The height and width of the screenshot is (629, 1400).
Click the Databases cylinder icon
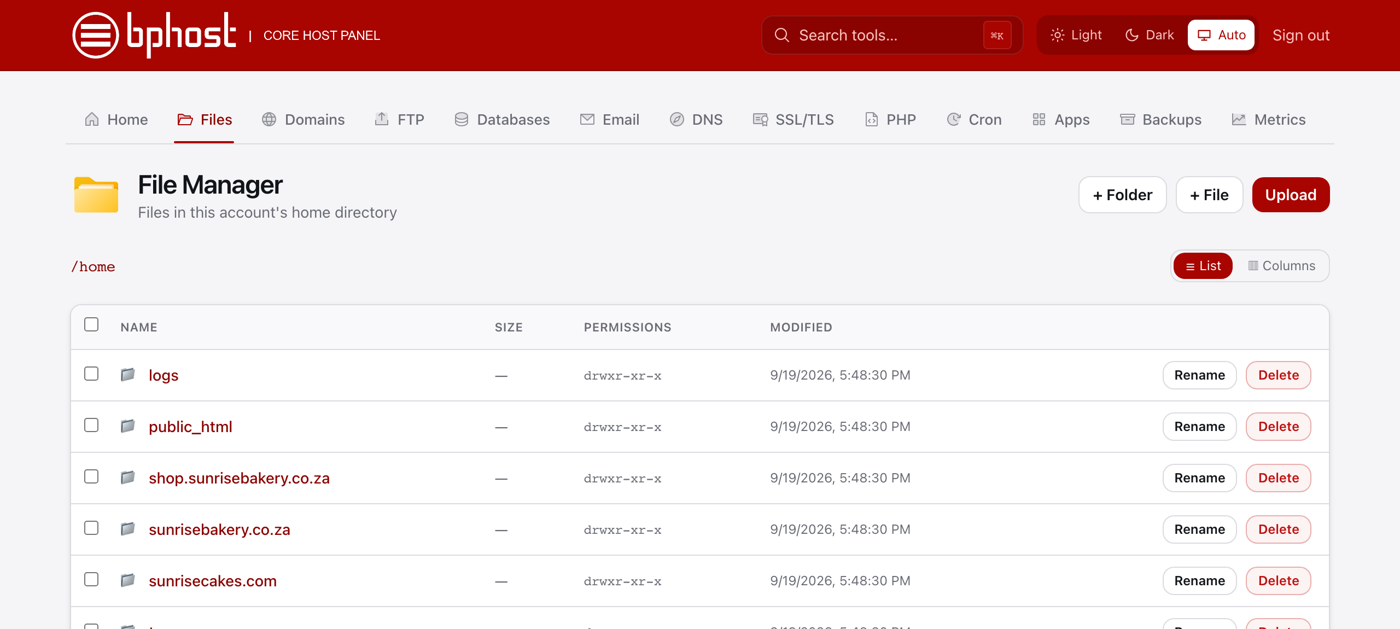tap(461, 119)
